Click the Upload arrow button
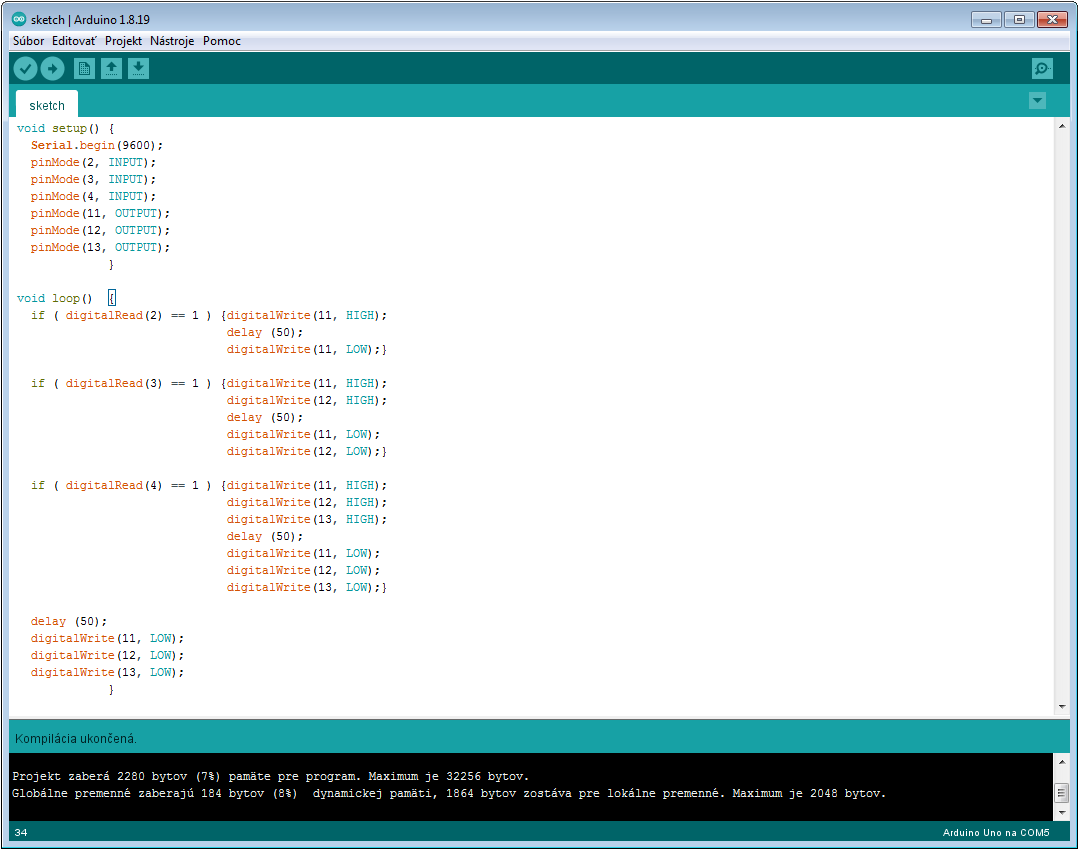 click(x=52, y=69)
